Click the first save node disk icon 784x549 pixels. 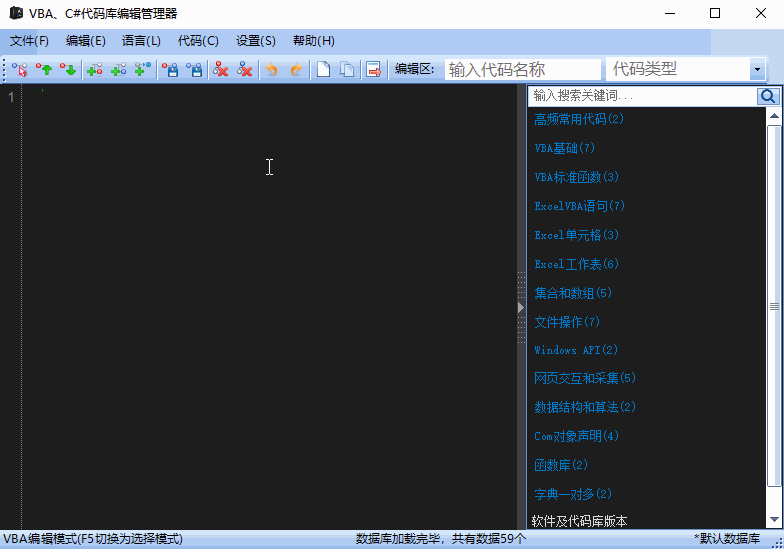point(171,69)
